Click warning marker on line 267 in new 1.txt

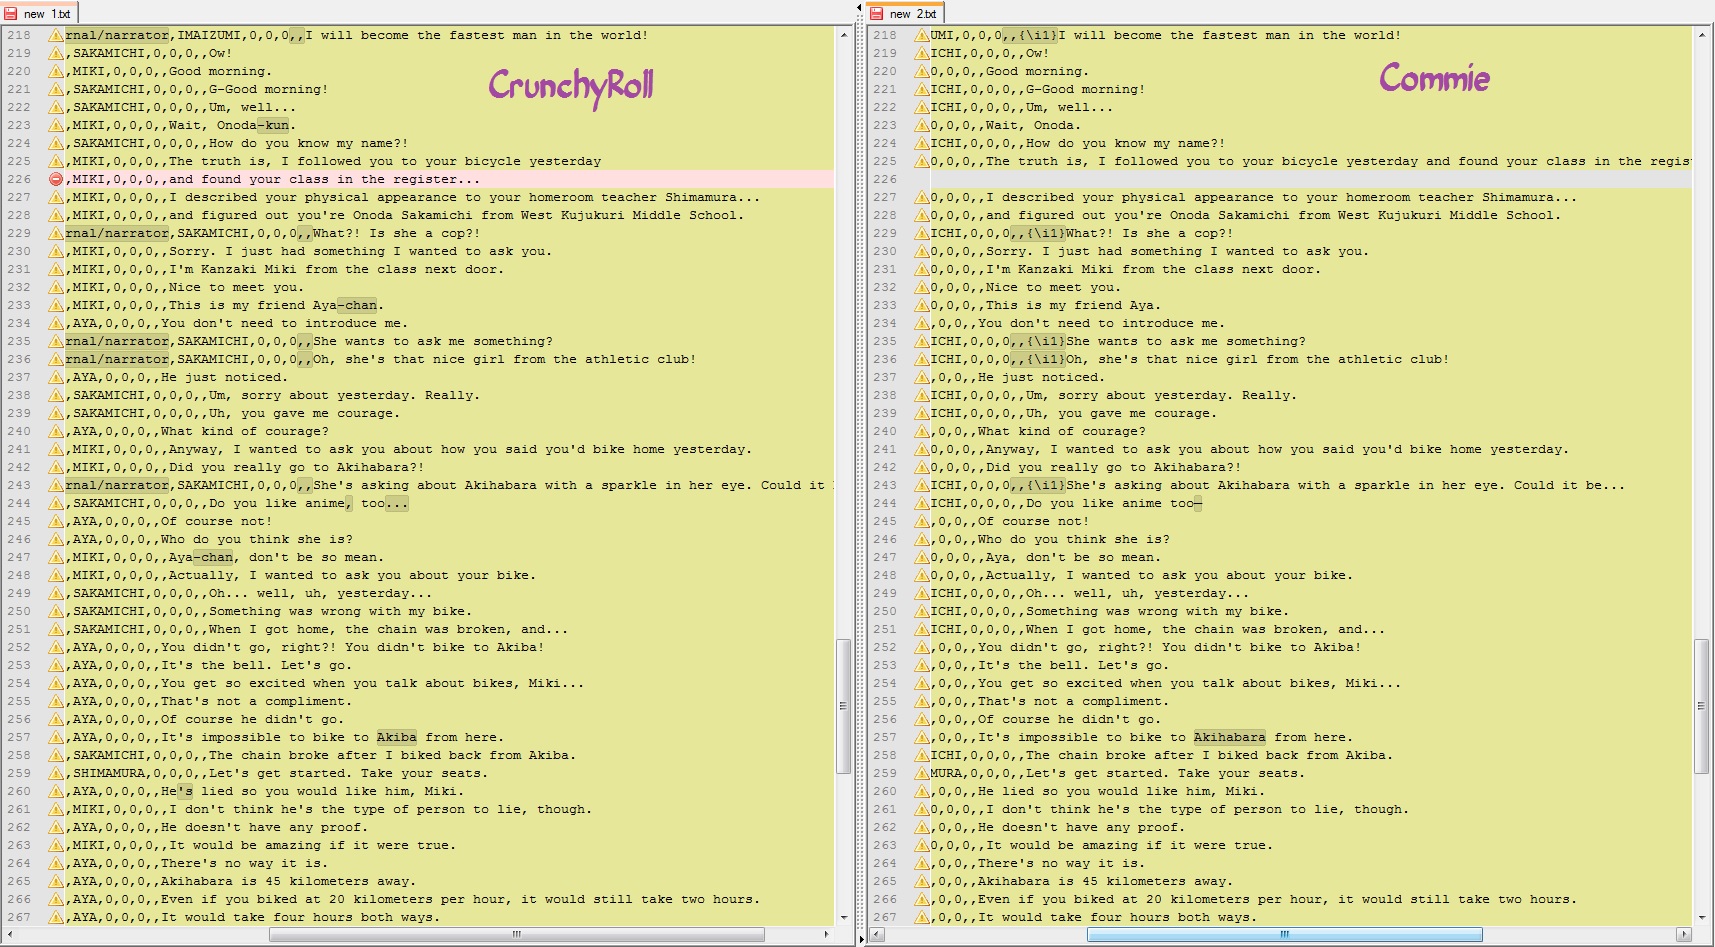(x=56, y=917)
